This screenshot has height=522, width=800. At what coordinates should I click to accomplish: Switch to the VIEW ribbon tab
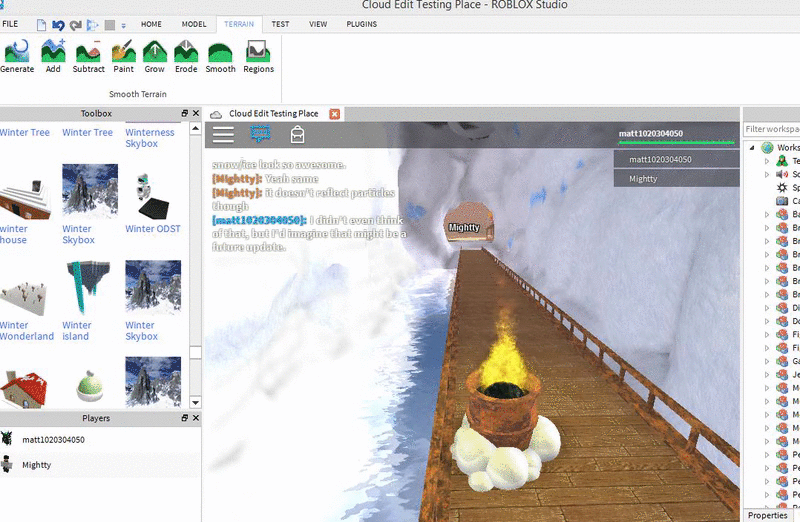318,24
